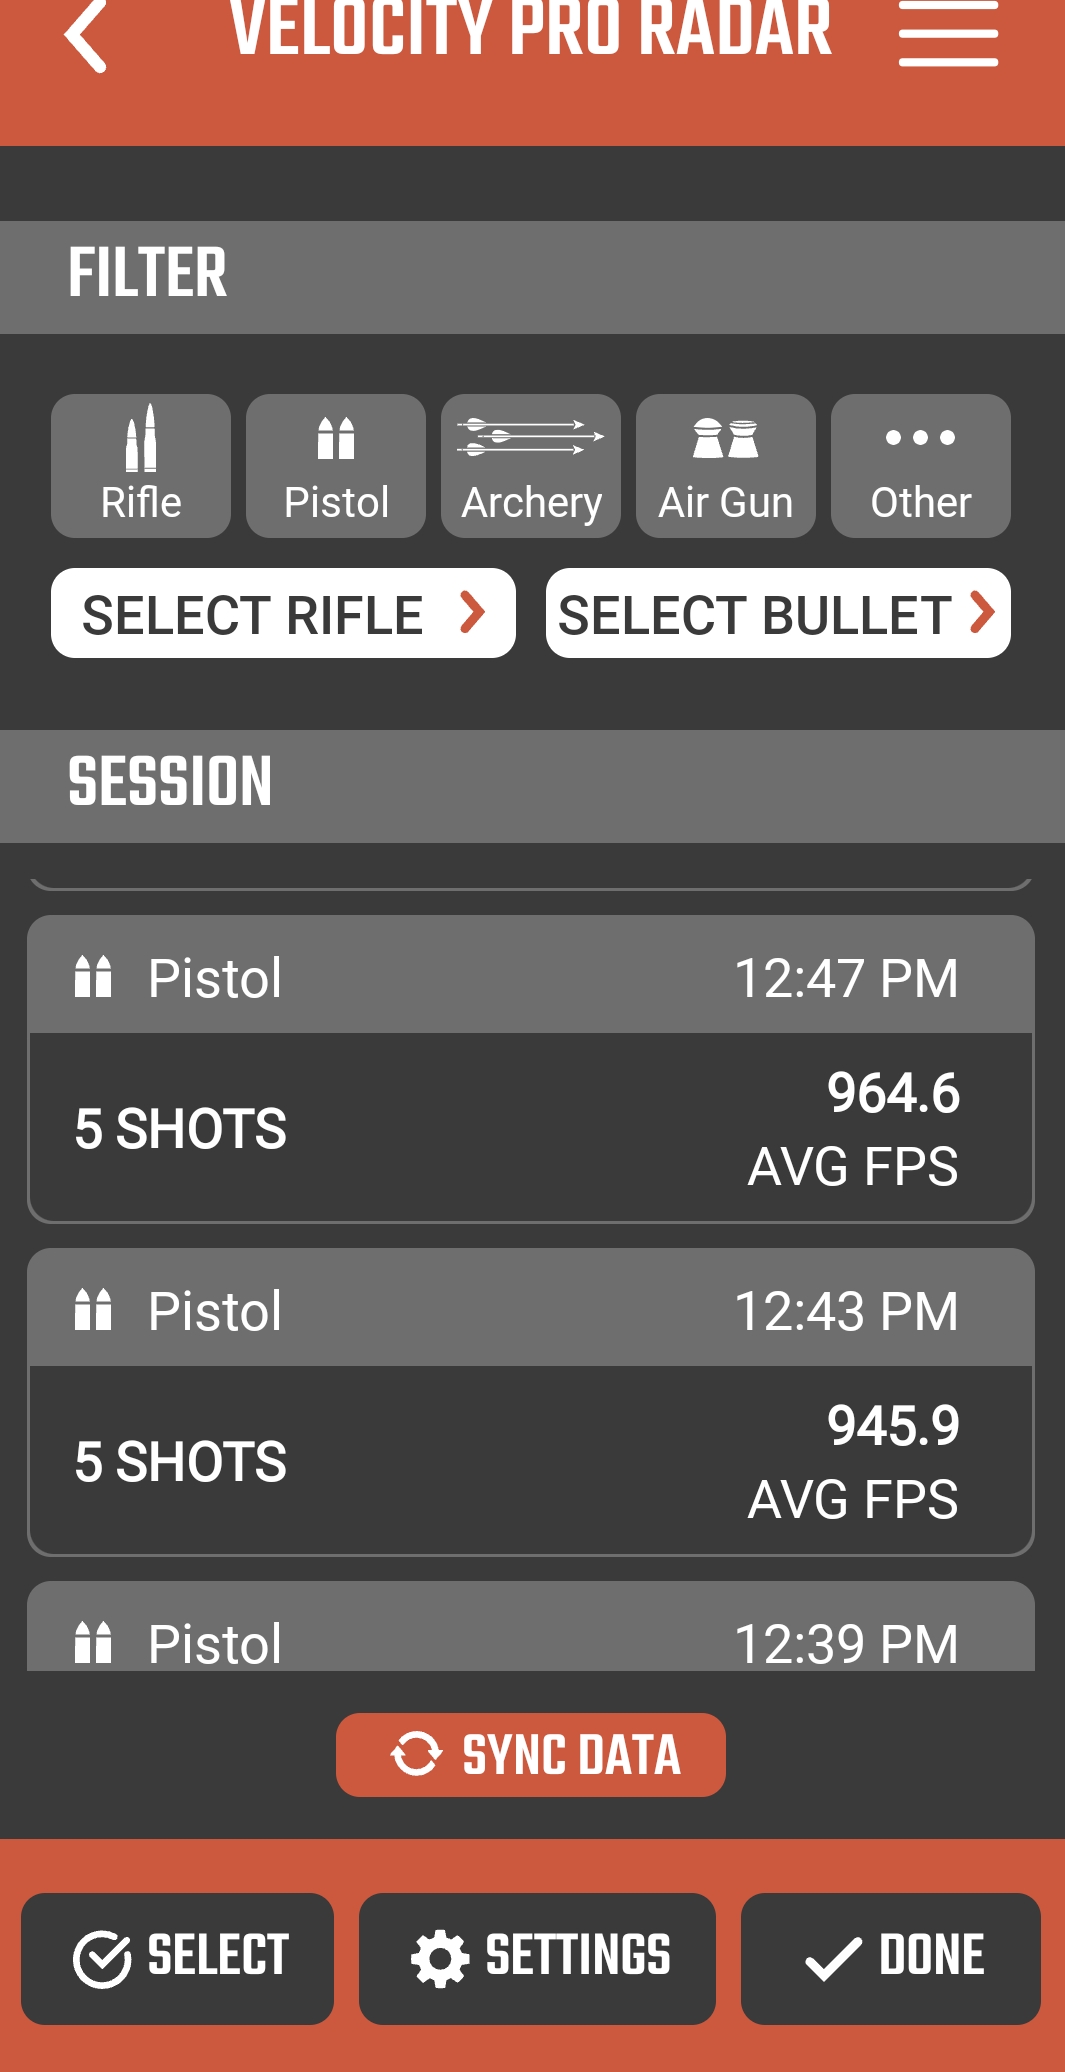Expand the Select Bullet dropdown

coord(778,613)
